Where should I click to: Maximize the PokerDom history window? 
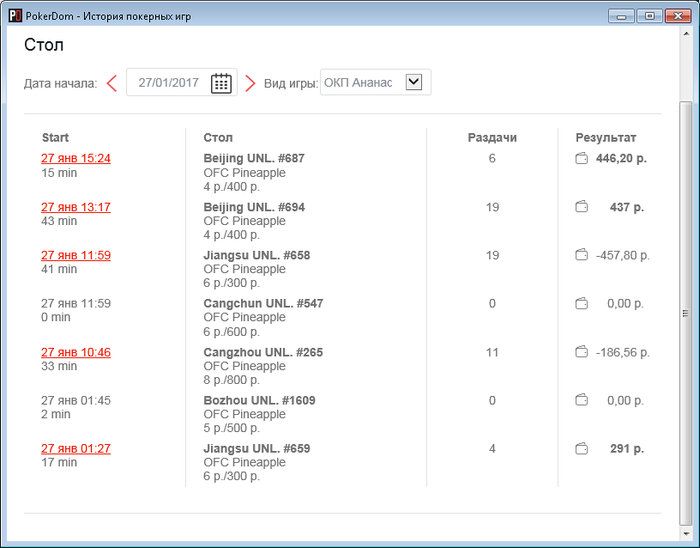[x=650, y=16]
